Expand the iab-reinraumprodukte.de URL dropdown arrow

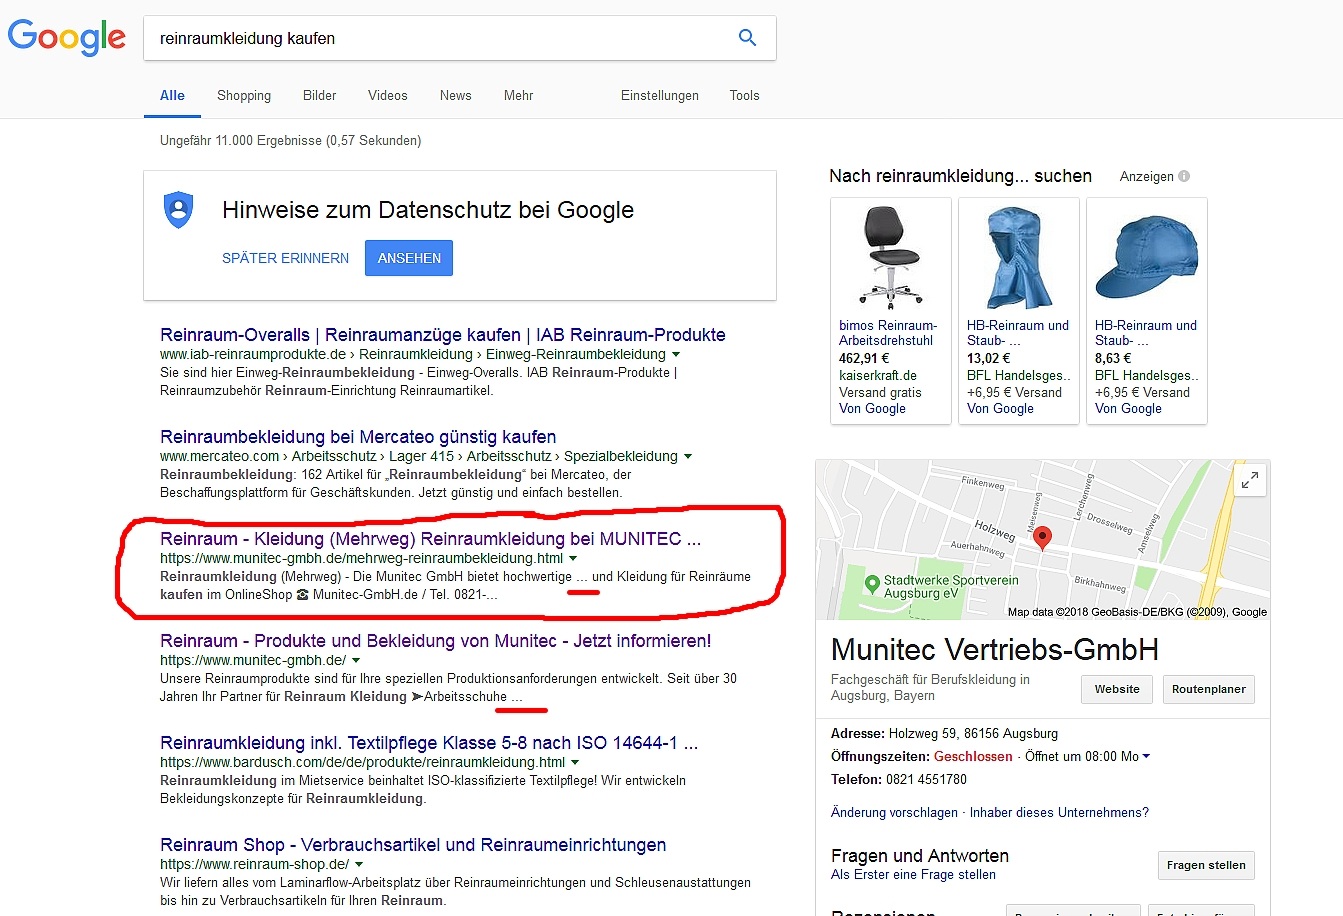coord(676,355)
